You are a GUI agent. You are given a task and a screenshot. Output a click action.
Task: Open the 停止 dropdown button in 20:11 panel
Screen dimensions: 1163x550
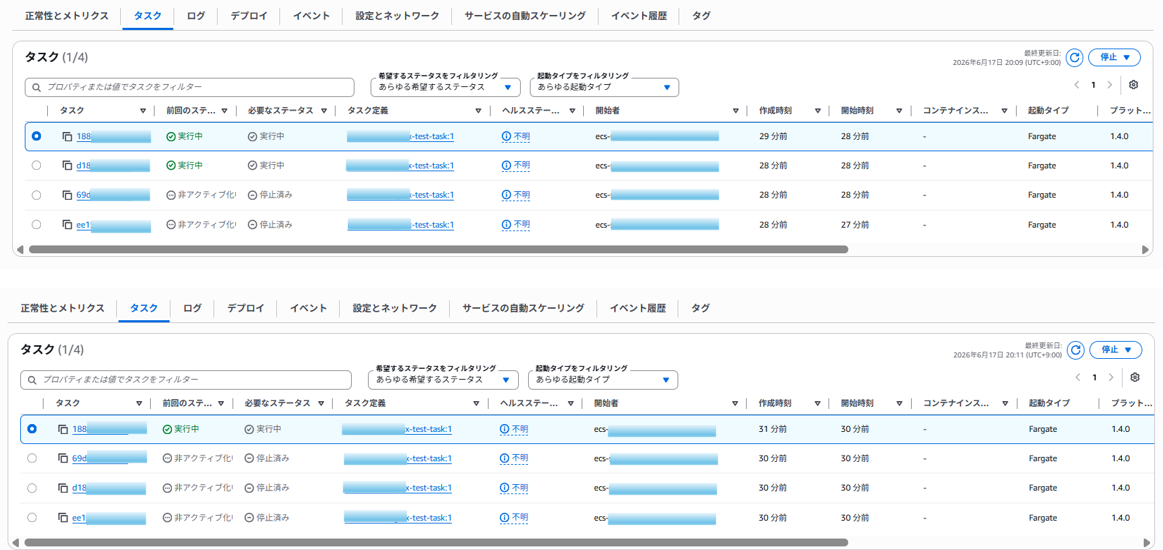[x=1115, y=349]
